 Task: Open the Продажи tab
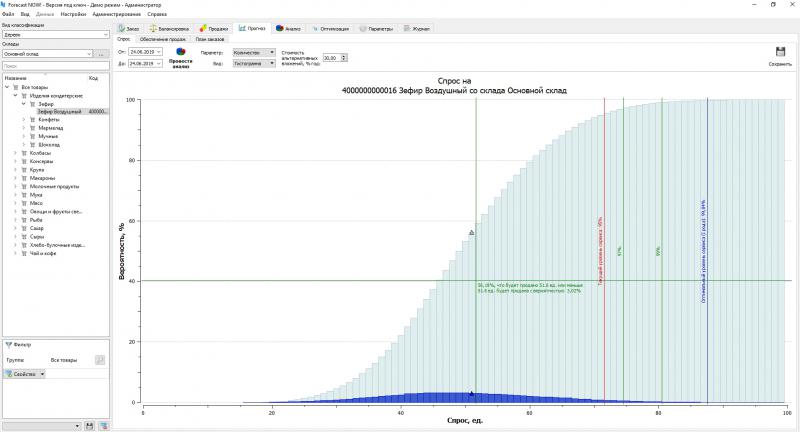(x=214, y=29)
